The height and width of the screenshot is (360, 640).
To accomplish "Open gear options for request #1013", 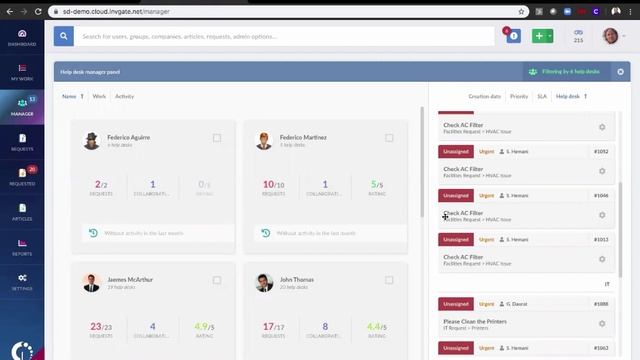I will coord(602,259).
